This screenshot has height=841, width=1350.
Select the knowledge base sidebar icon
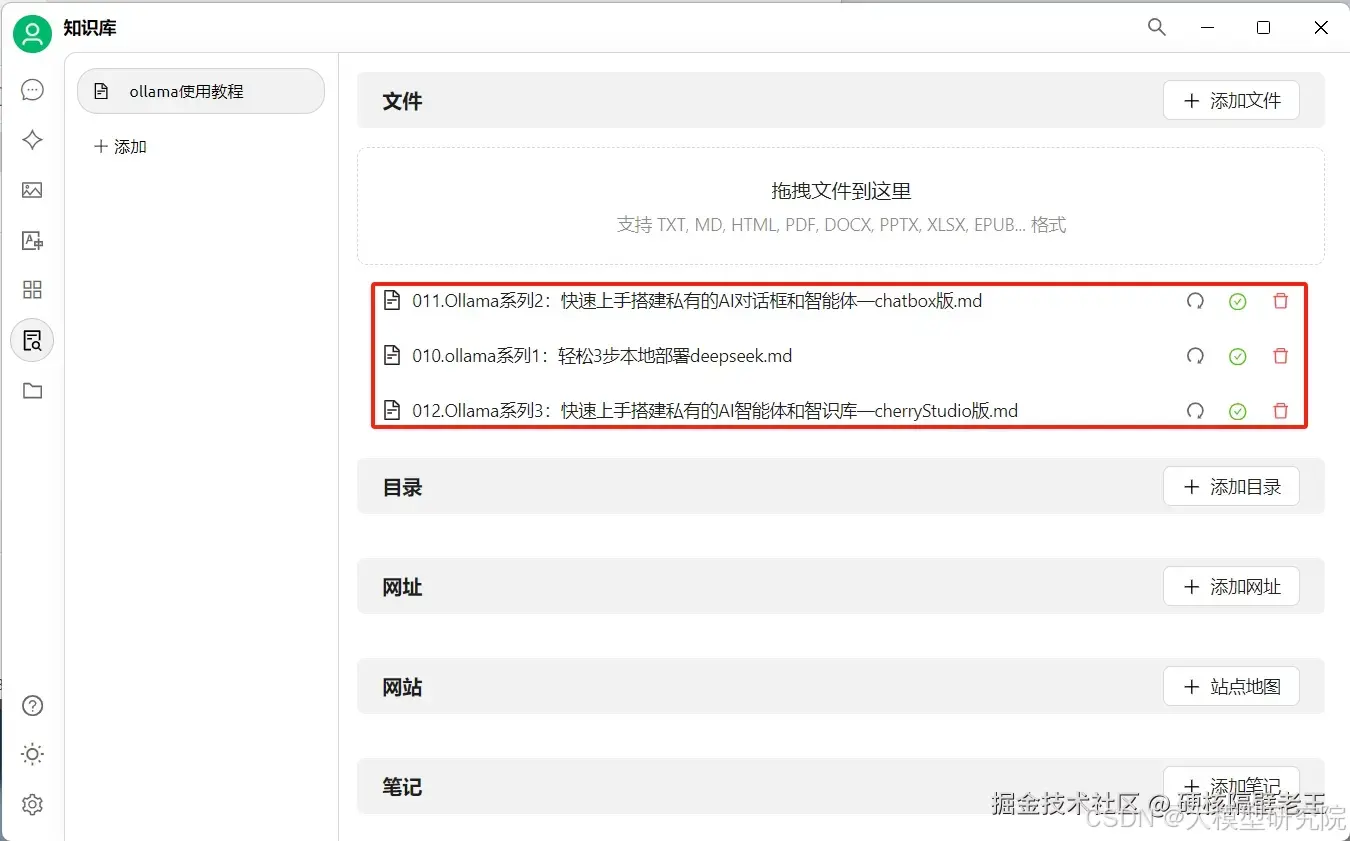pyautogui.click(x=32, y=340)
